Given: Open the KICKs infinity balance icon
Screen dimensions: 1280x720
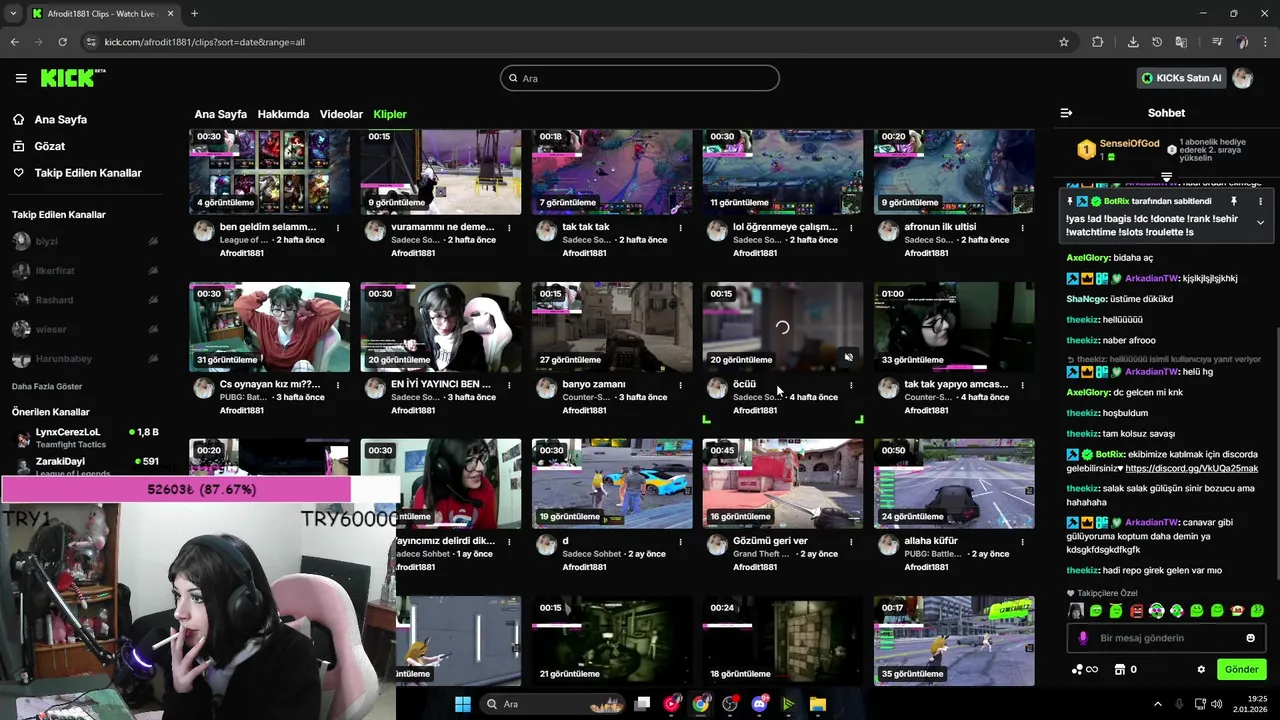Looking at the screenshot, I should pos(1085,669).
